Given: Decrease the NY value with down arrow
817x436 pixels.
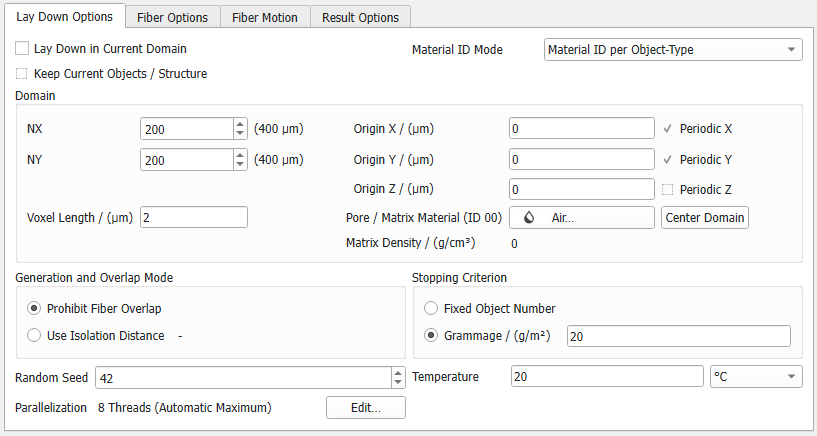Looking at the screenshot, I should tap(240, 164).
